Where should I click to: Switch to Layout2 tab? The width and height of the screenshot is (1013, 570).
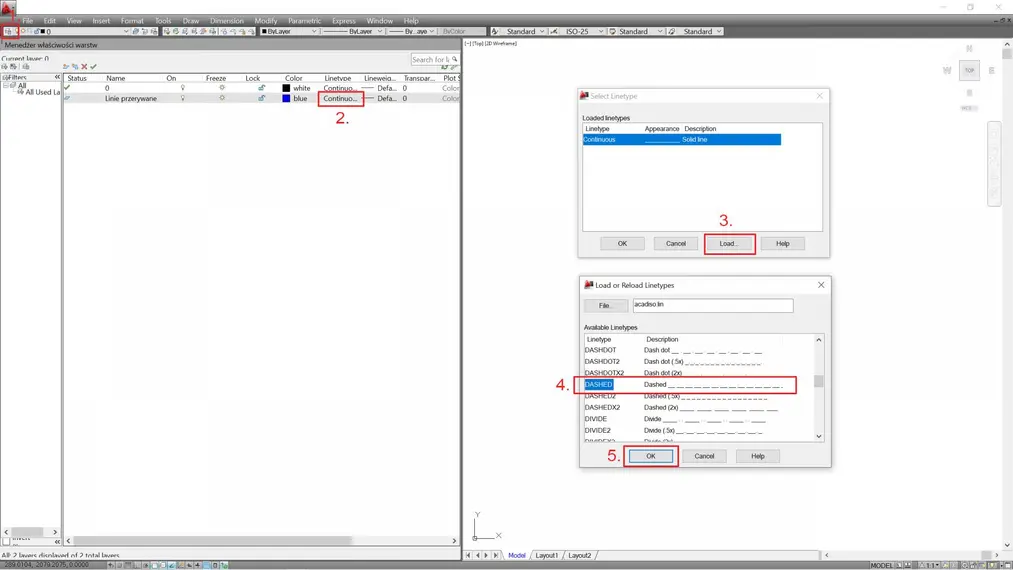click(580, 555)
